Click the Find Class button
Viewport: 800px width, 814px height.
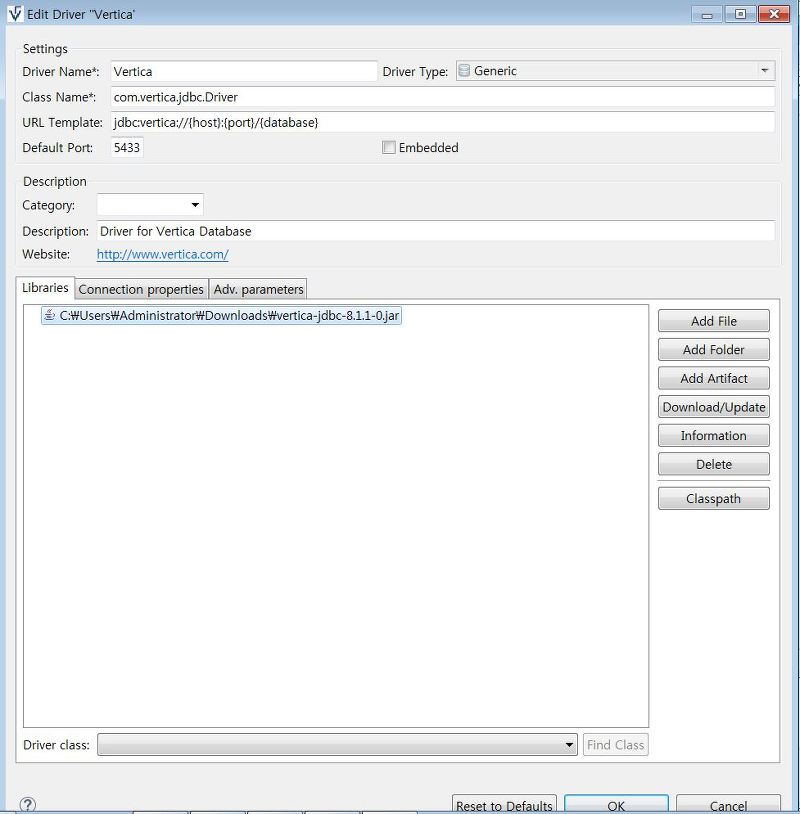pos(615,744)
